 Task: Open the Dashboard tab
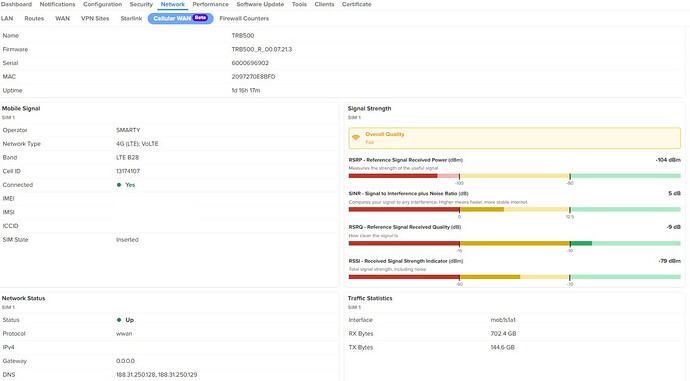[x=16, y=4]
